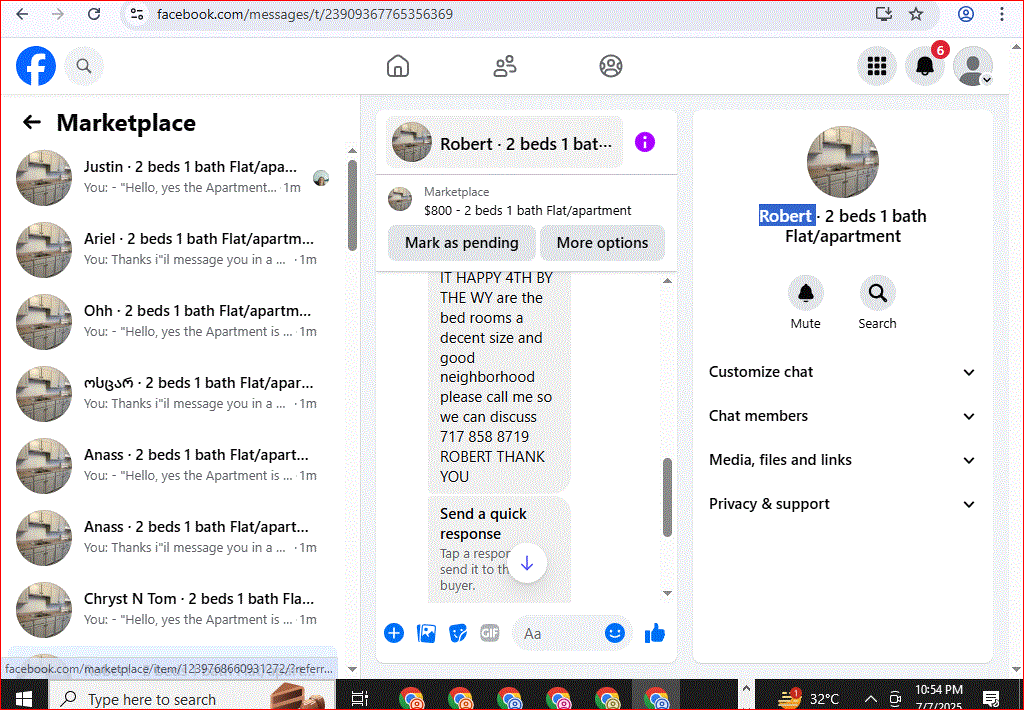This screenshot has height=710, width=1024.
Task: Open the Facebook search magnifier
Action: (x=84, y=66)
